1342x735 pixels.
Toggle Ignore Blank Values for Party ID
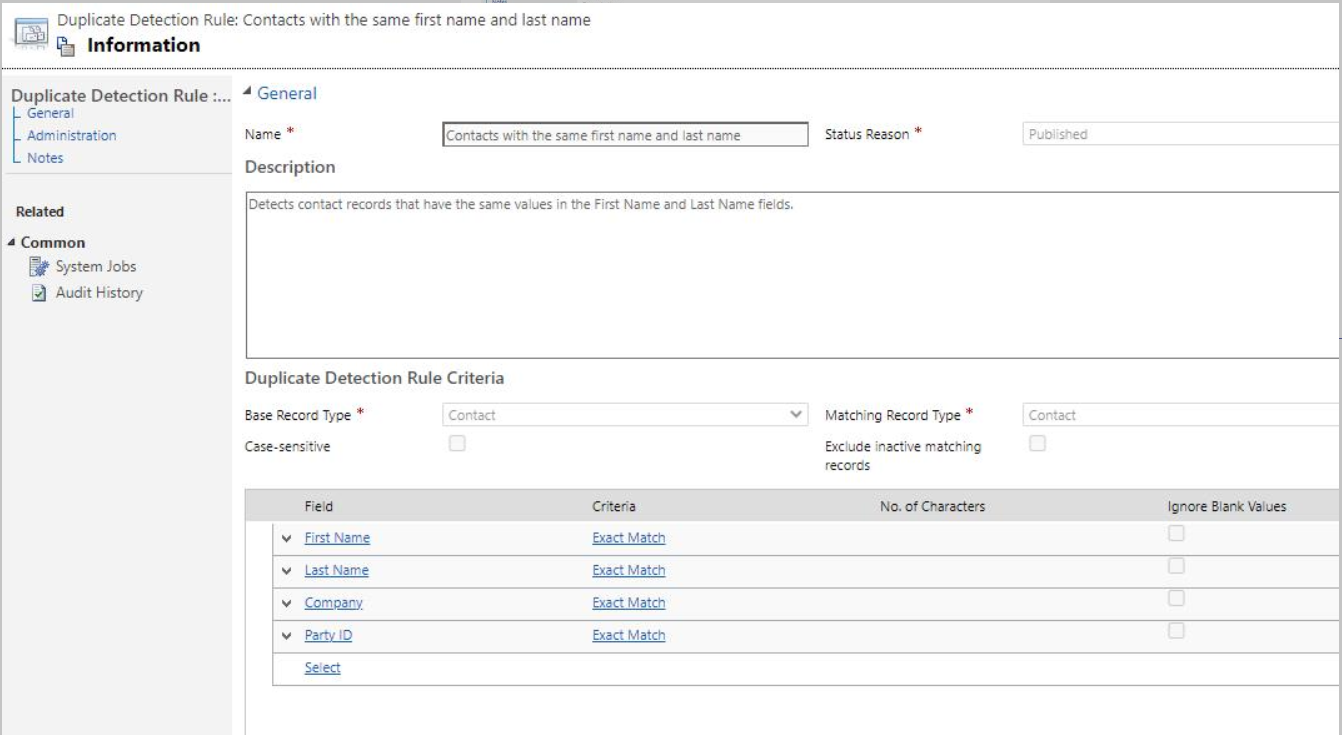pos(1177,631)
